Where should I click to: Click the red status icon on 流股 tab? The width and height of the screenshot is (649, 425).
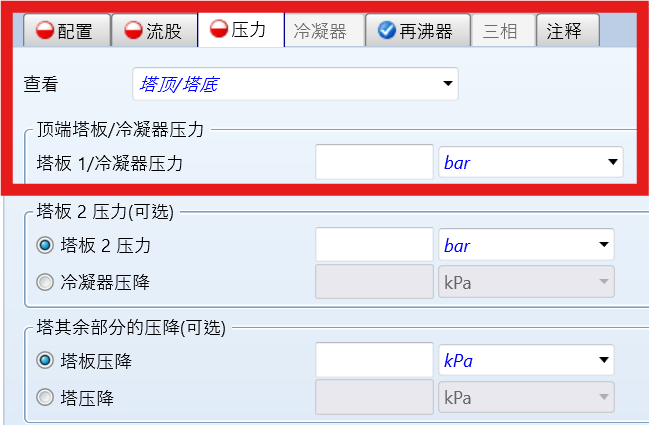click(133, 31)
